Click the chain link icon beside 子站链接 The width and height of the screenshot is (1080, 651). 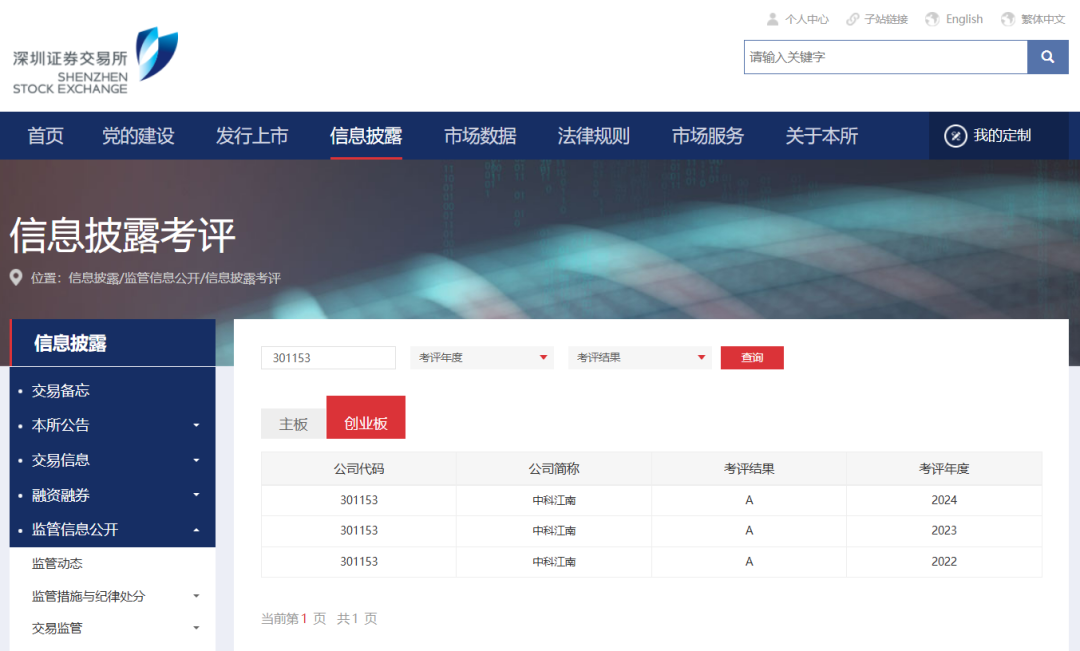coord(853,19)
